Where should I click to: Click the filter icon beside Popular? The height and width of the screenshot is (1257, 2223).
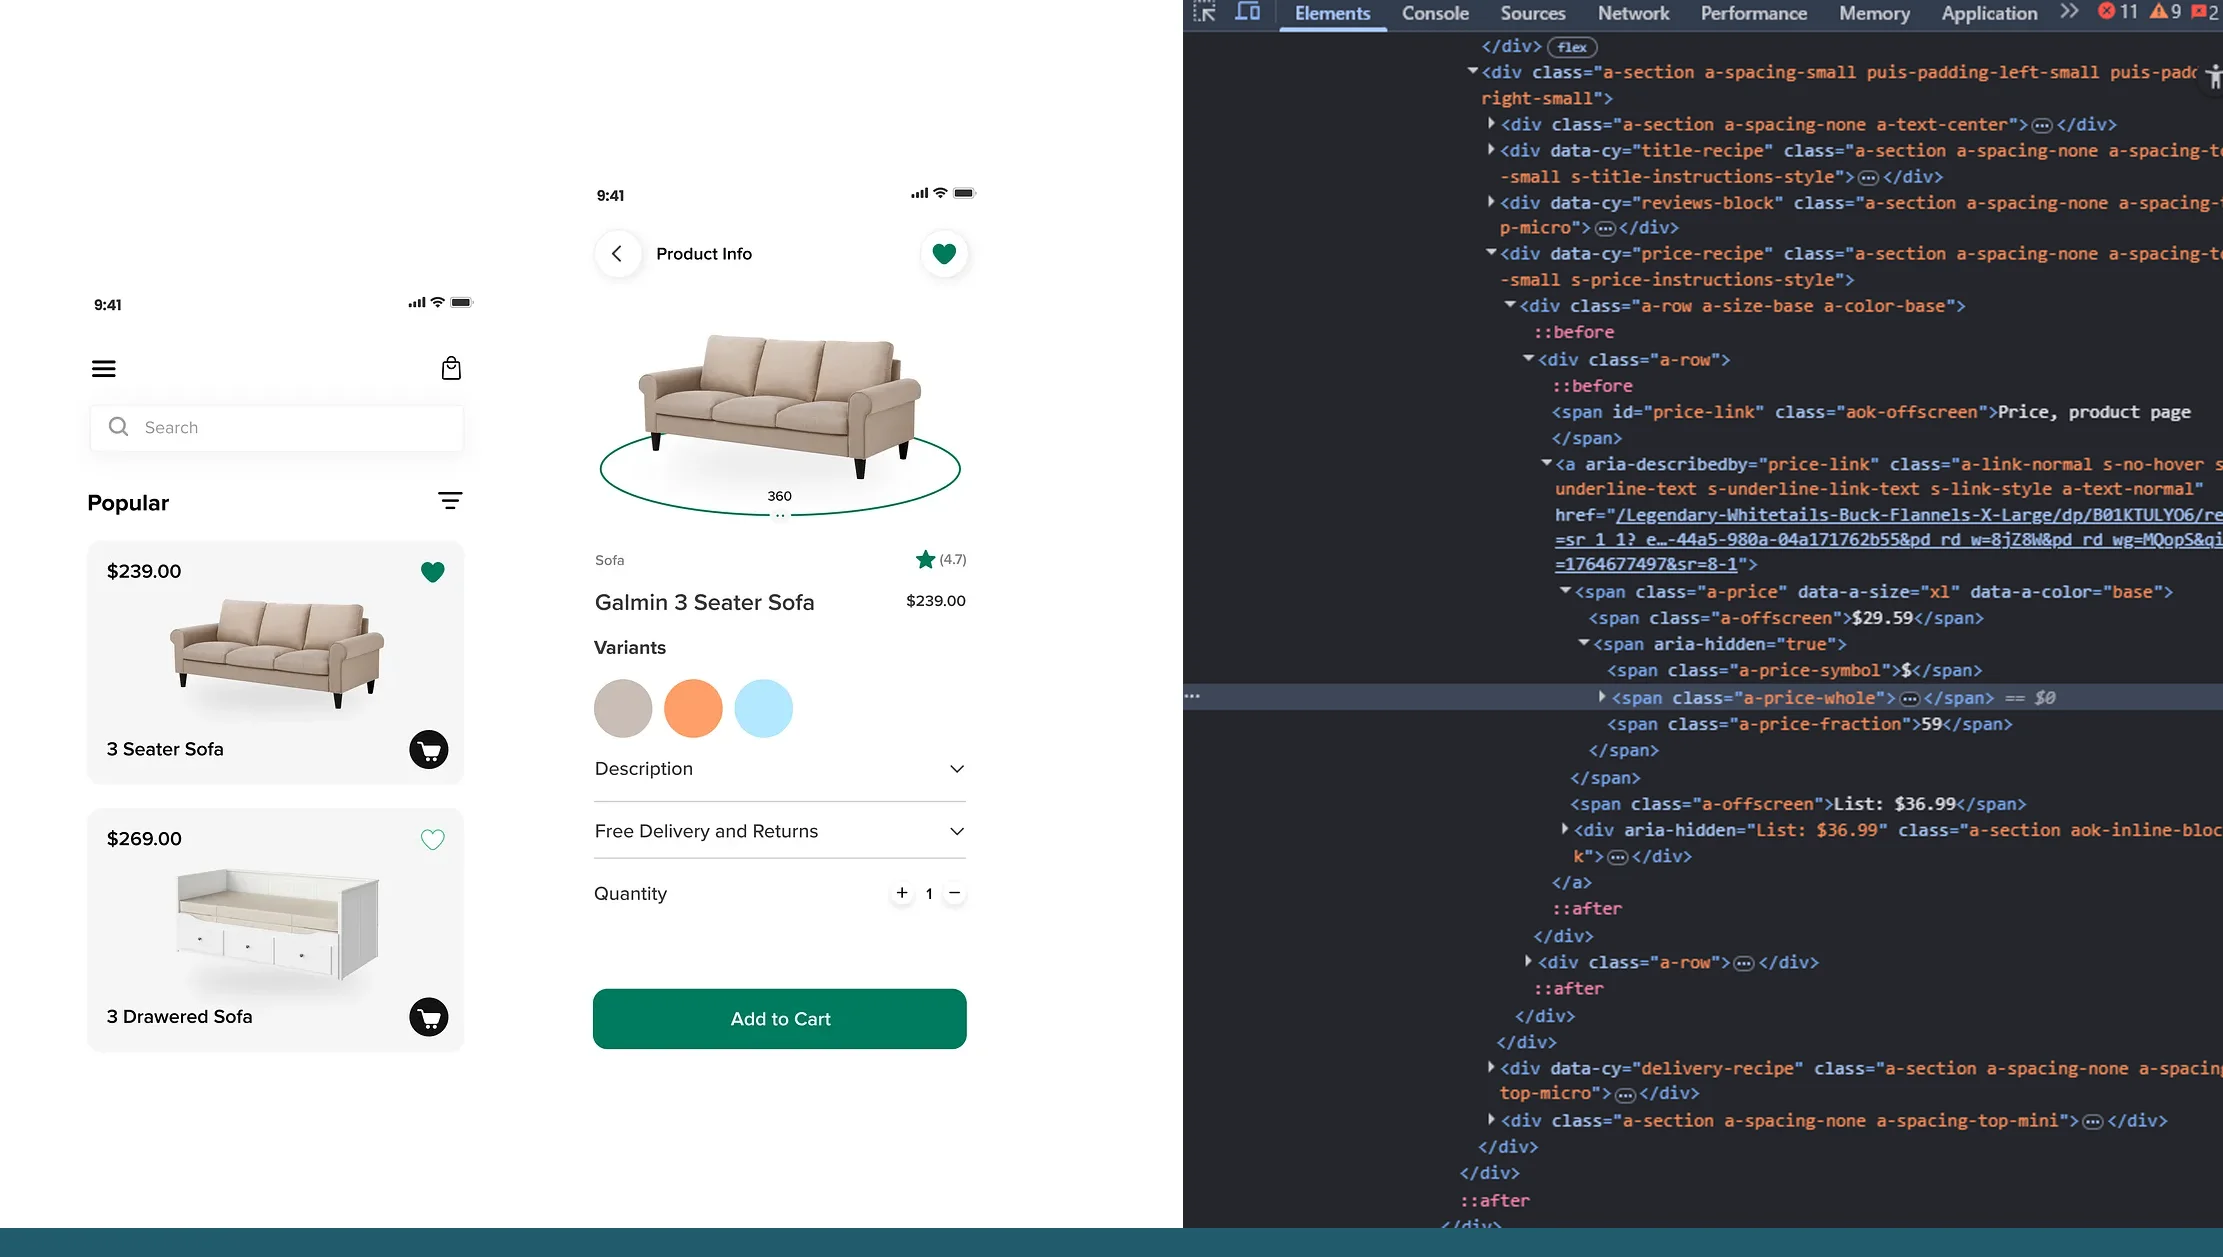(x=450, y=501)
